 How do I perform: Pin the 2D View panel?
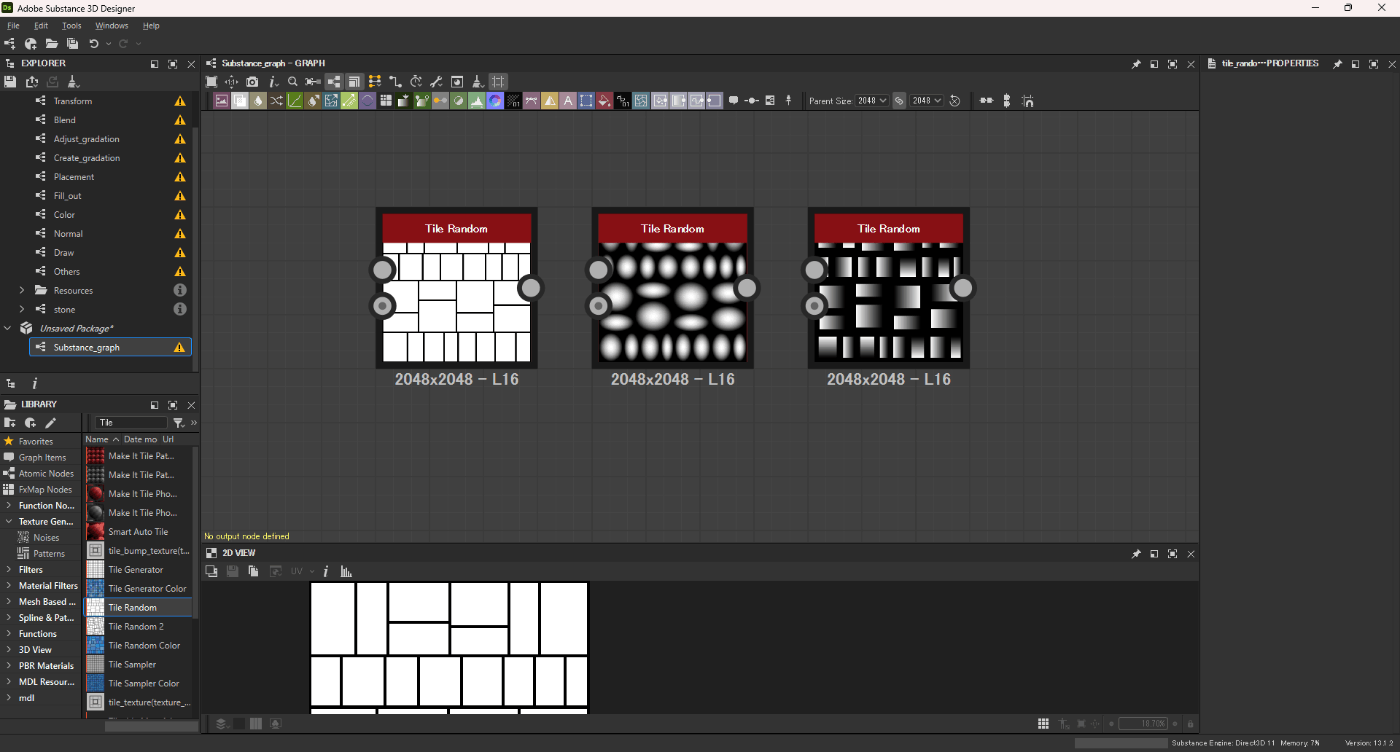click(1136, 553)
